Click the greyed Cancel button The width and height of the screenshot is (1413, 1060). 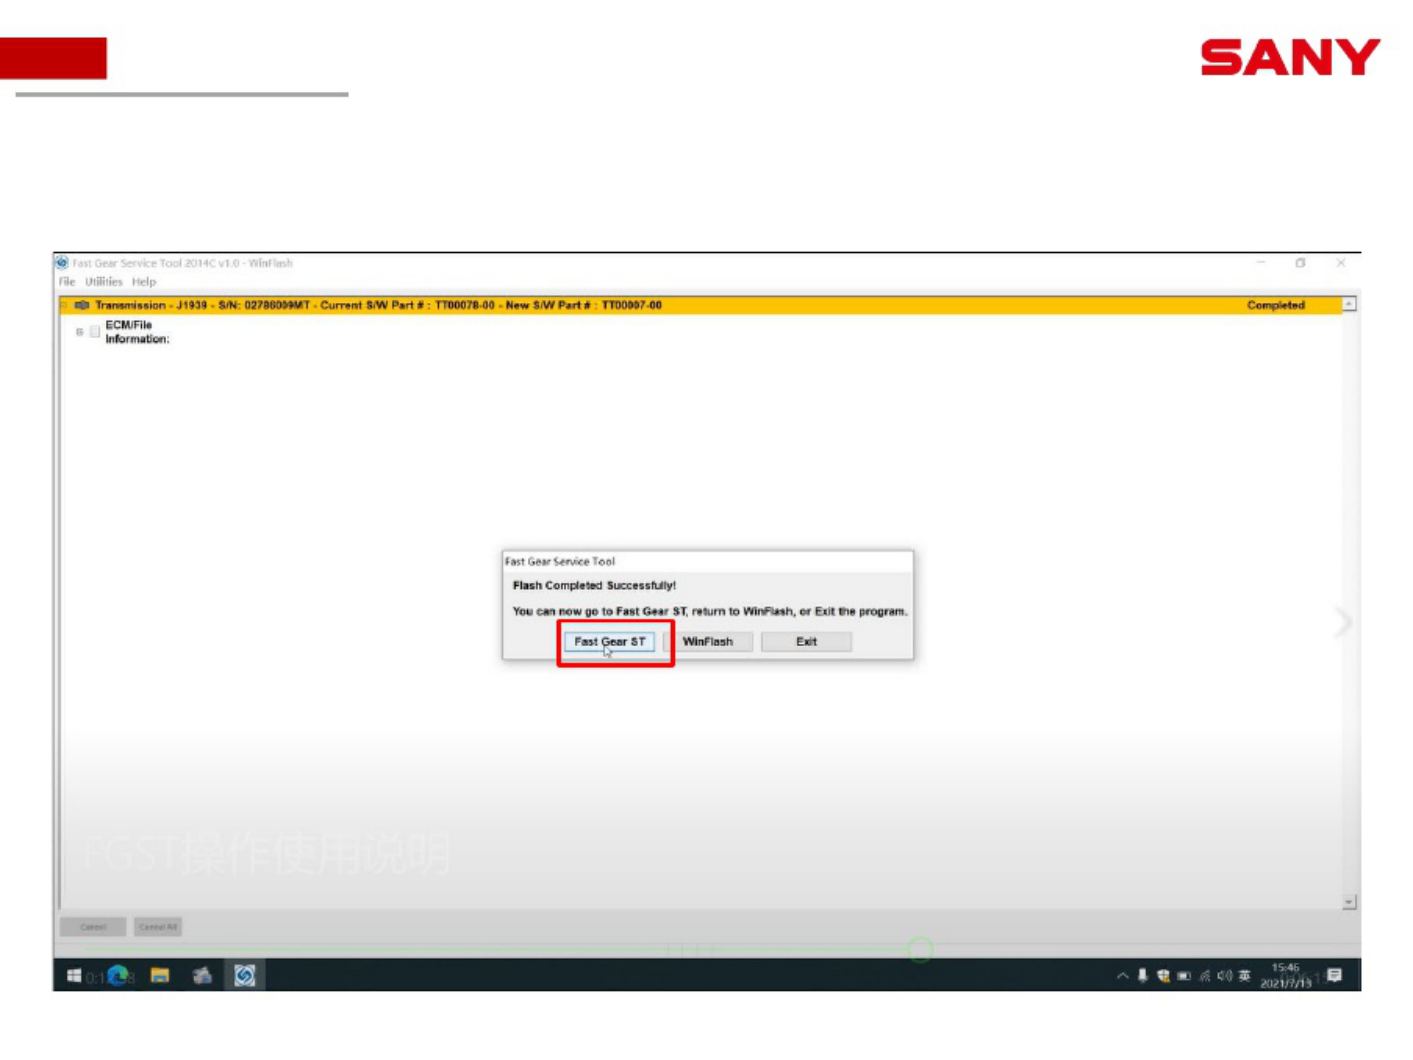[x=93, y=927]
